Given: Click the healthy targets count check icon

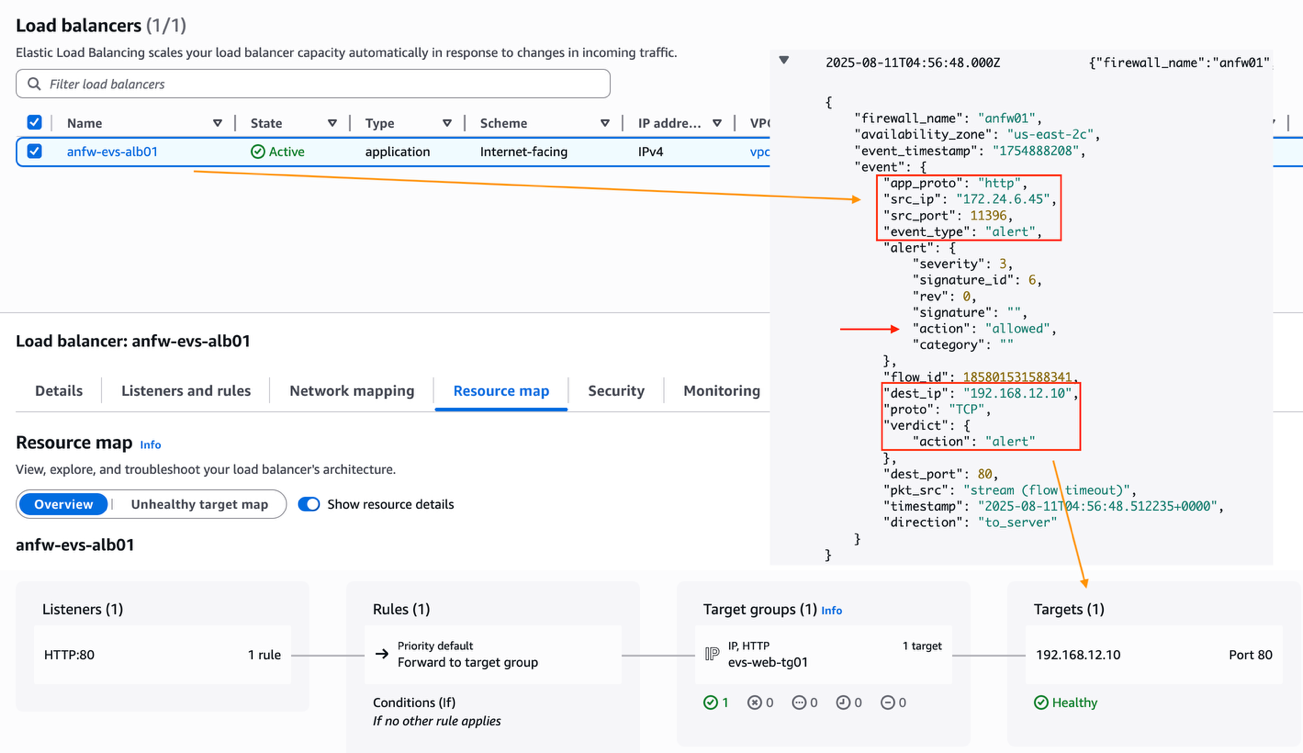Looking at the screenshot, I should 710,703.
